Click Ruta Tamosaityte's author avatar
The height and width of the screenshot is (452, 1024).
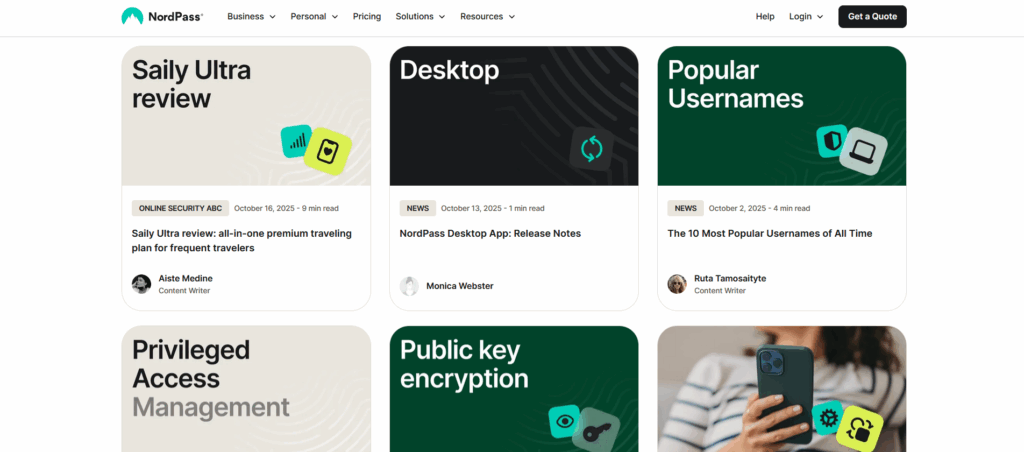coord(677,284)
